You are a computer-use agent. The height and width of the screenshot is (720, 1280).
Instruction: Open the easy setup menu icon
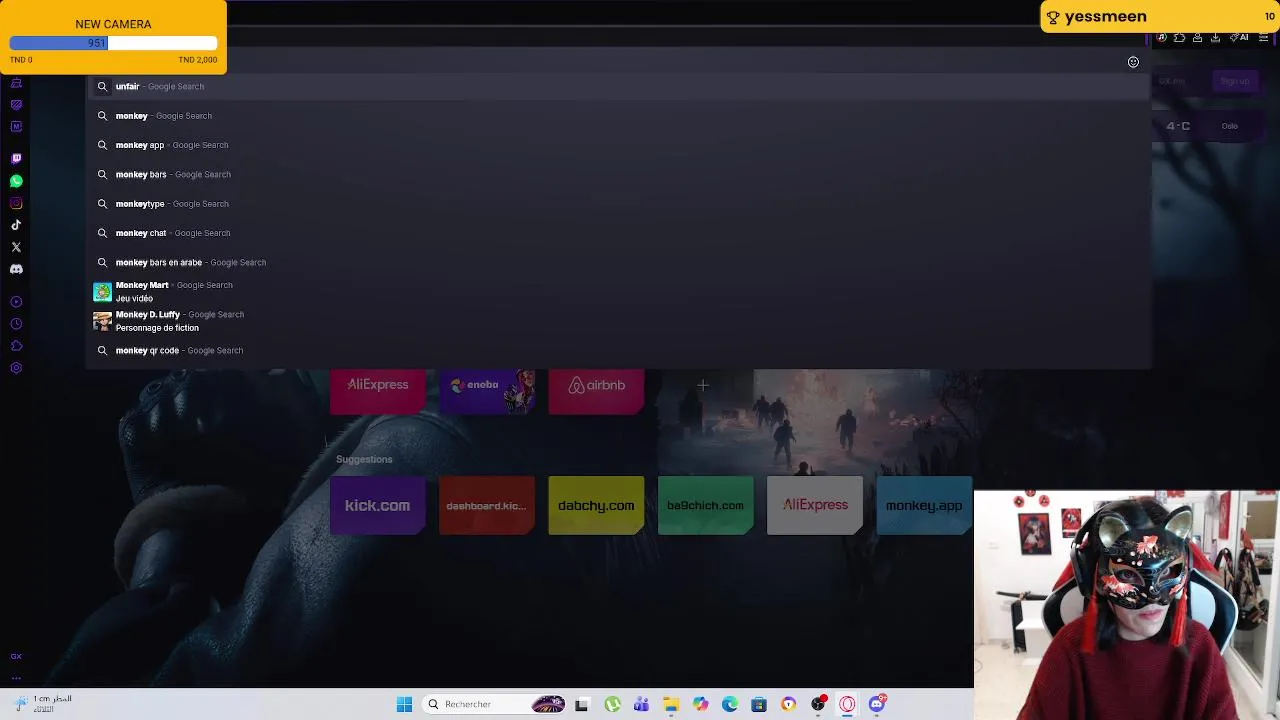click(x=1264, y=38)
